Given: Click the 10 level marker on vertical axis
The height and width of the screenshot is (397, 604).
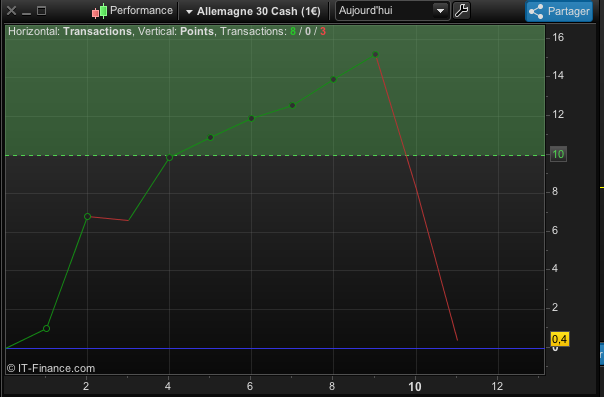Looking at the screenshot, I should [x=558, y=154].
